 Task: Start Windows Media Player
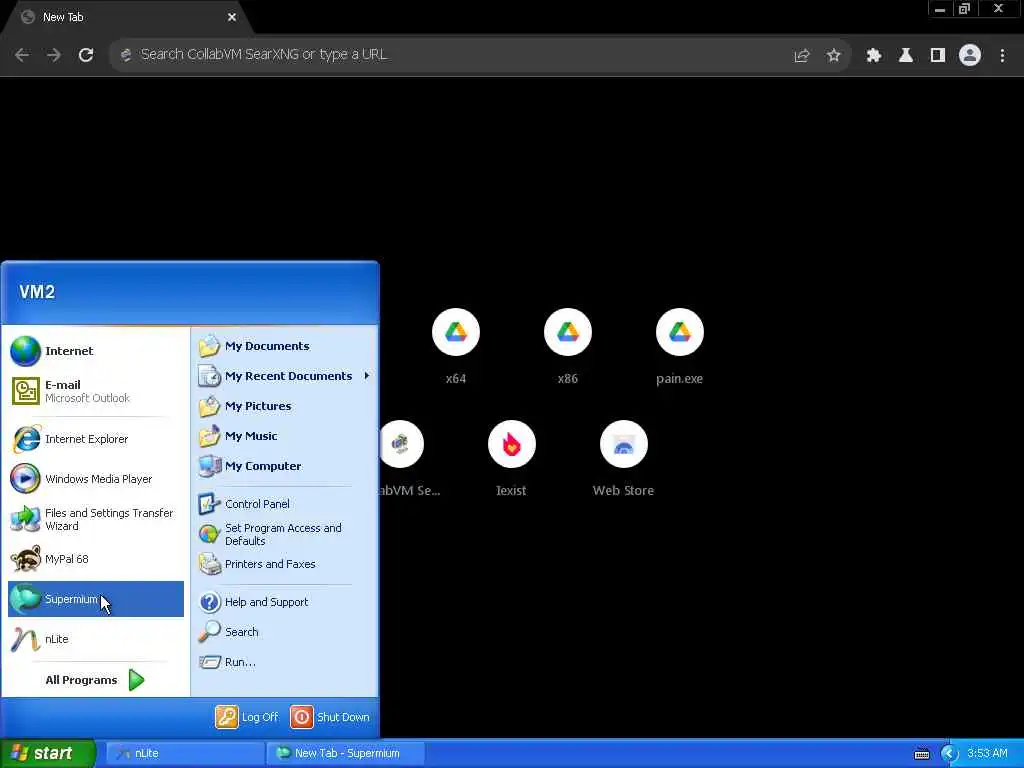pos(96,479)
